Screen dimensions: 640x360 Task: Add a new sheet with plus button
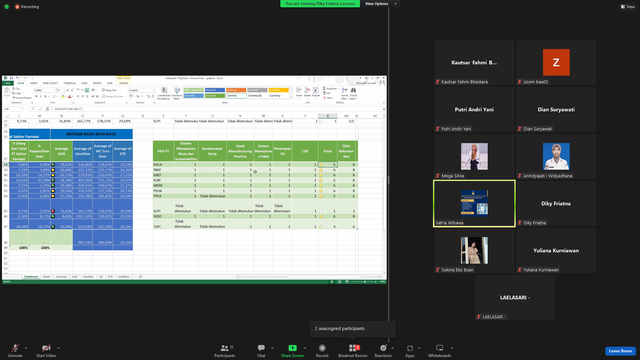140,277
